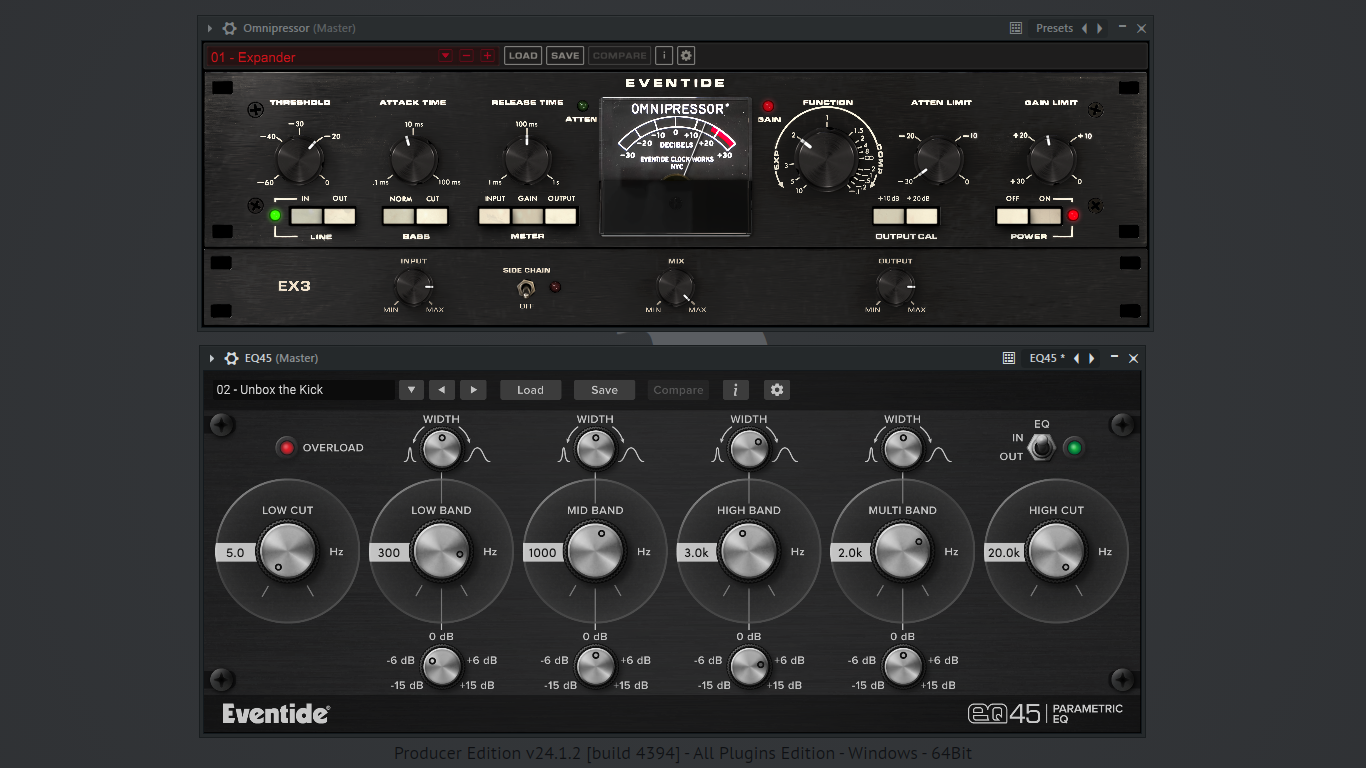
Task: Open the Omnipressor plugin options gear
Action: pyautogui.click(x=230, y=28)
